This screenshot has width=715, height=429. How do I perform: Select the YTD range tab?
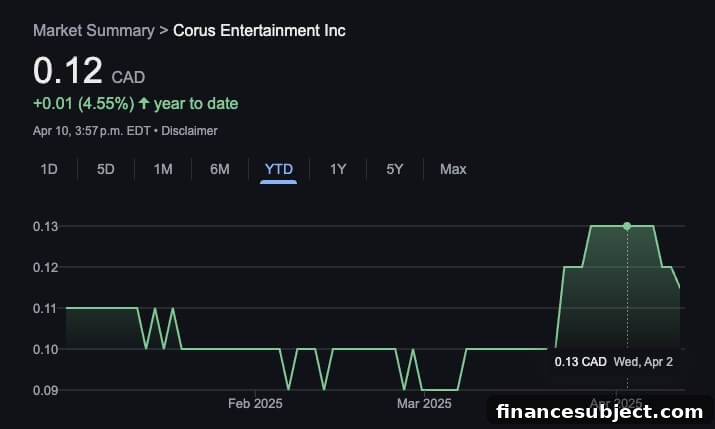pyautogui.click(x=279, y=170)
